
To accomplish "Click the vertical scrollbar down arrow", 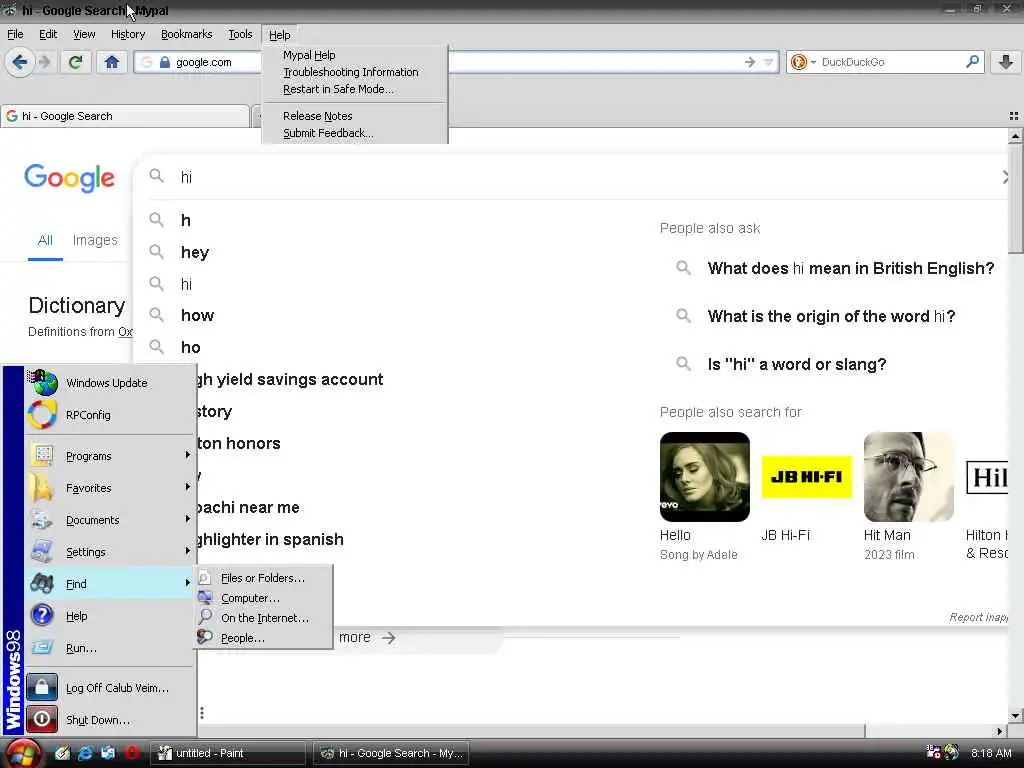I will [1015, 716].
